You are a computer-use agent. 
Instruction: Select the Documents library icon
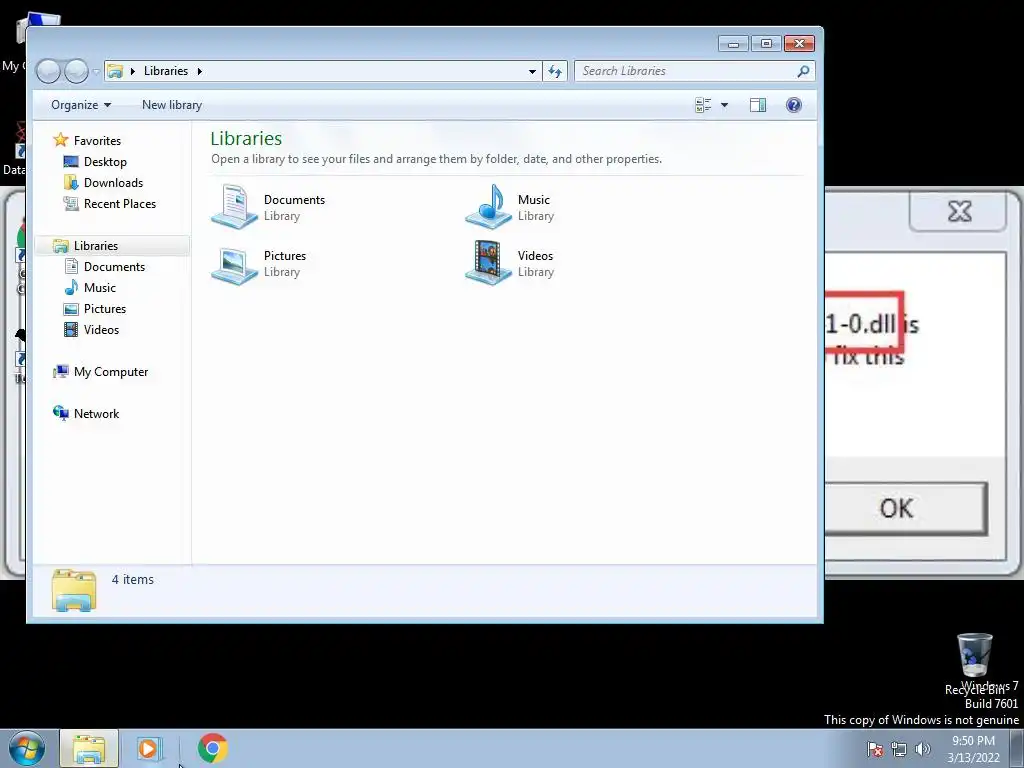(234, 207)
